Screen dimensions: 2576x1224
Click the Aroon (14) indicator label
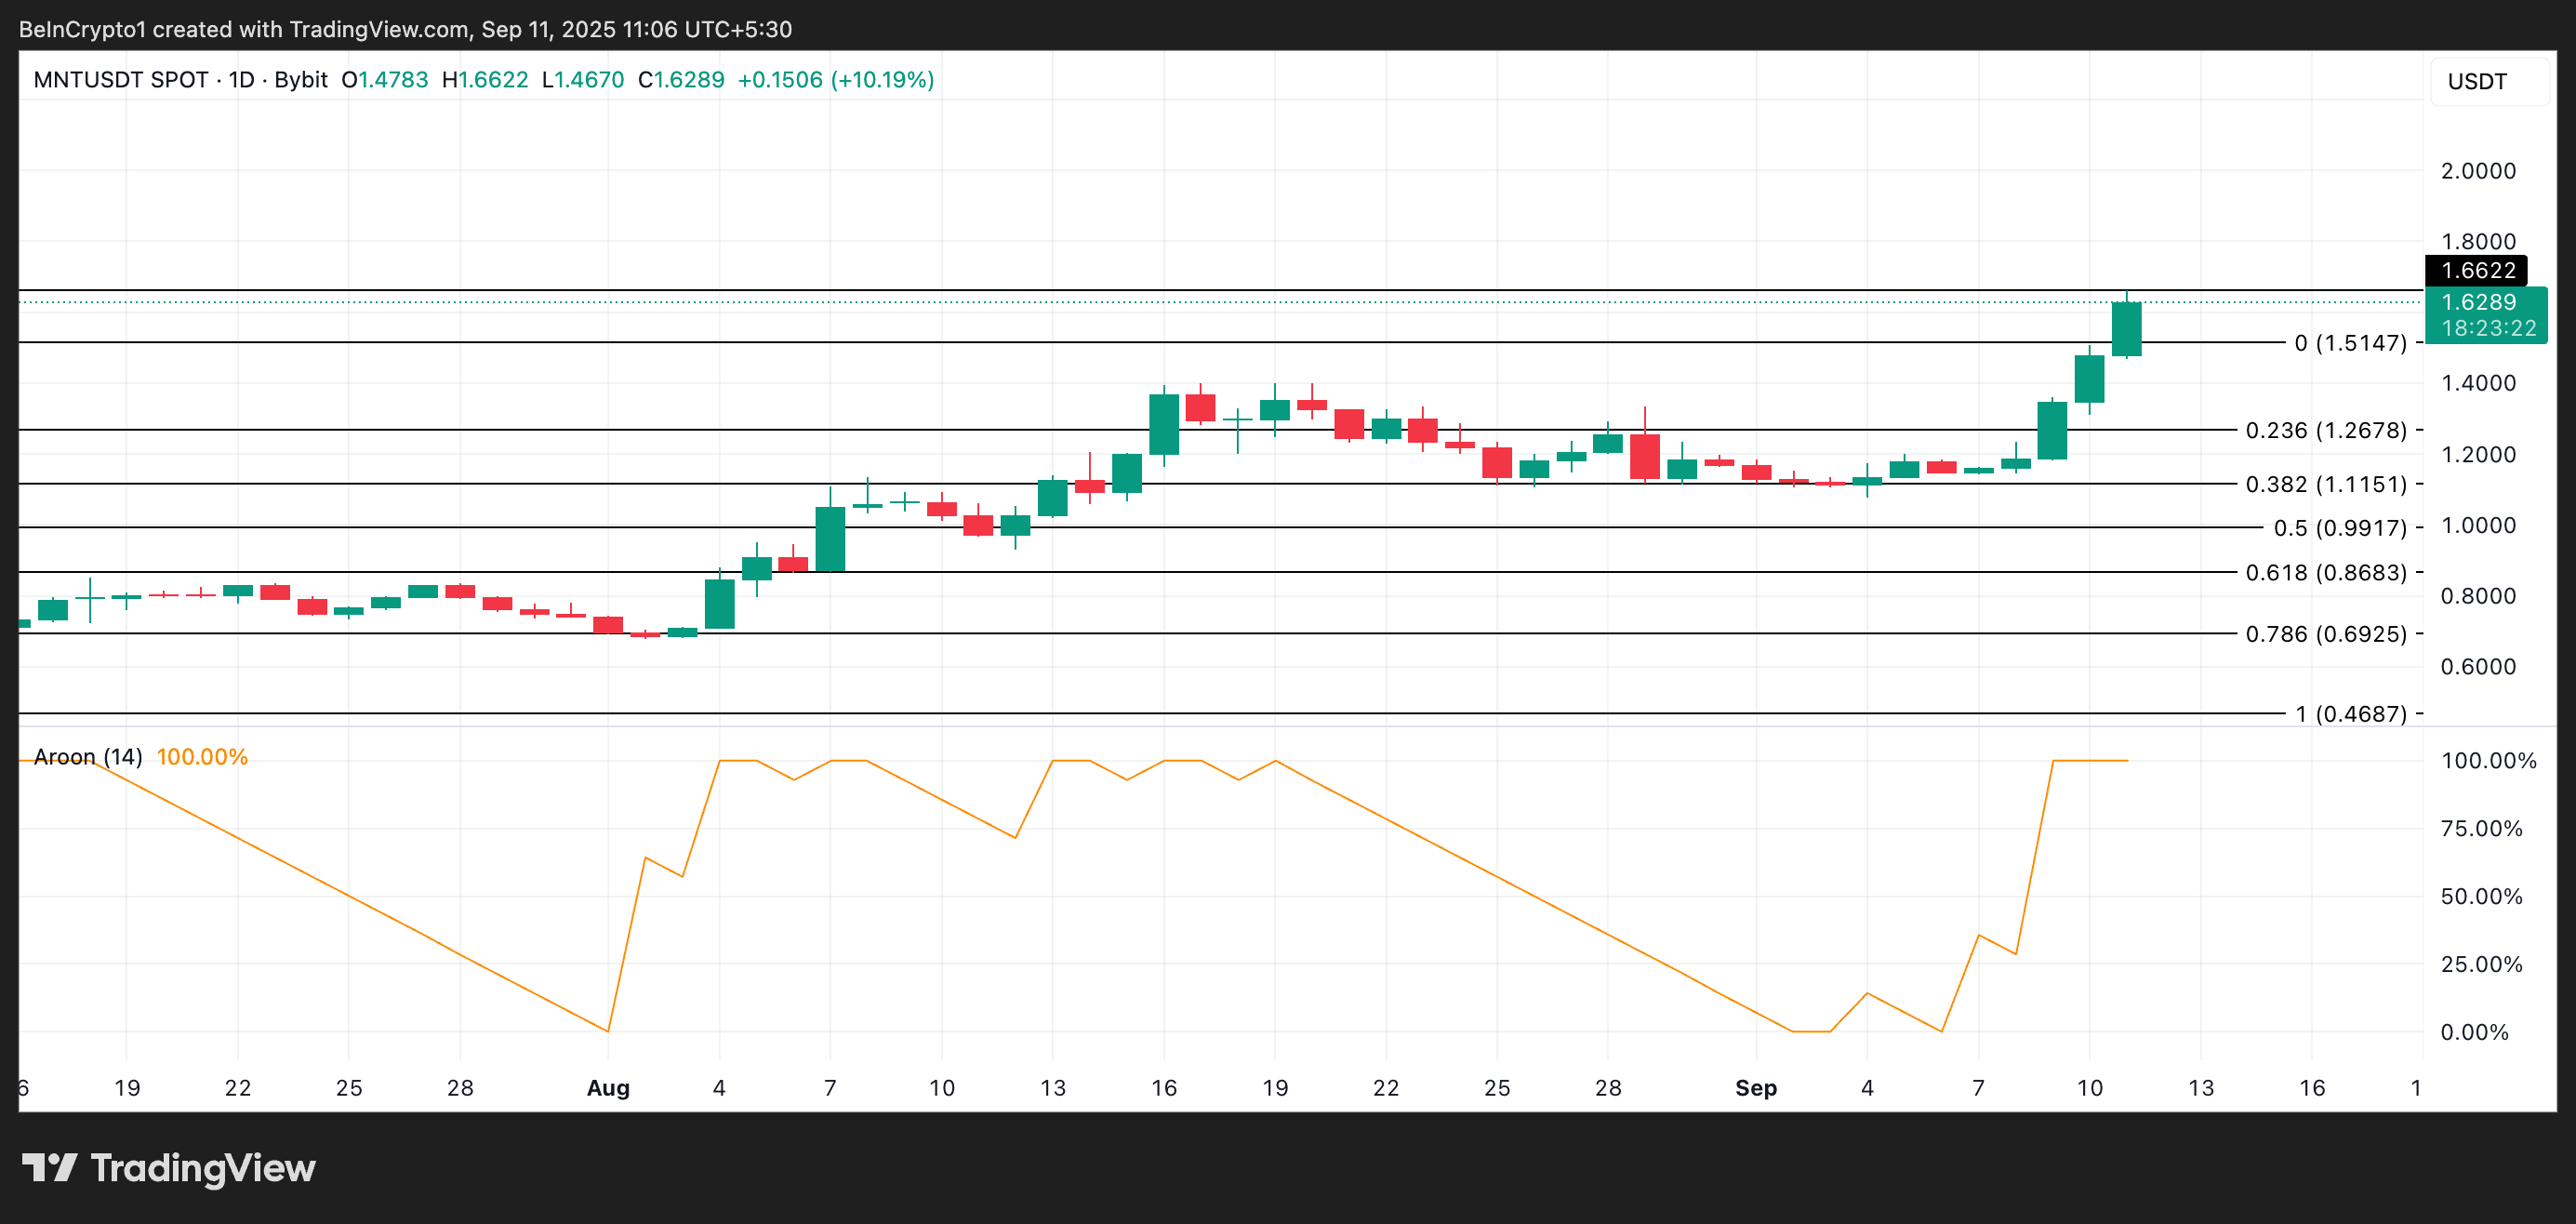[x=89, y=757]
